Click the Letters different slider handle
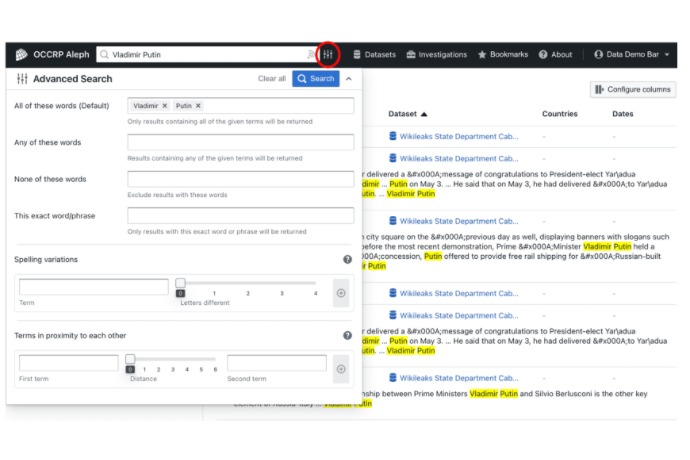The height and width of the screenshot is (460, 690). (180, 283)
